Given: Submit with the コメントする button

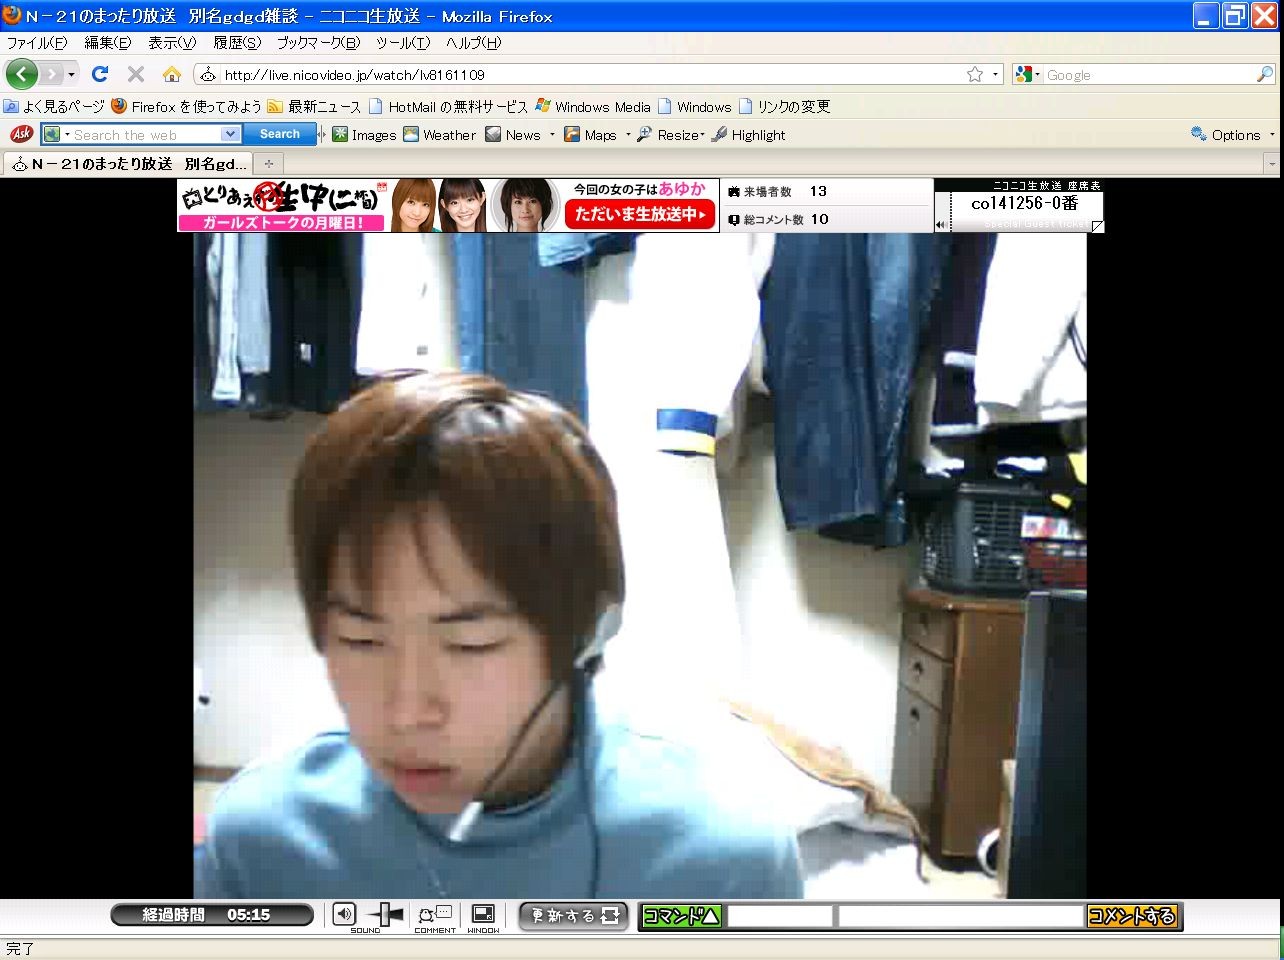Looking at the screenshot, I should click(1131, 916).
